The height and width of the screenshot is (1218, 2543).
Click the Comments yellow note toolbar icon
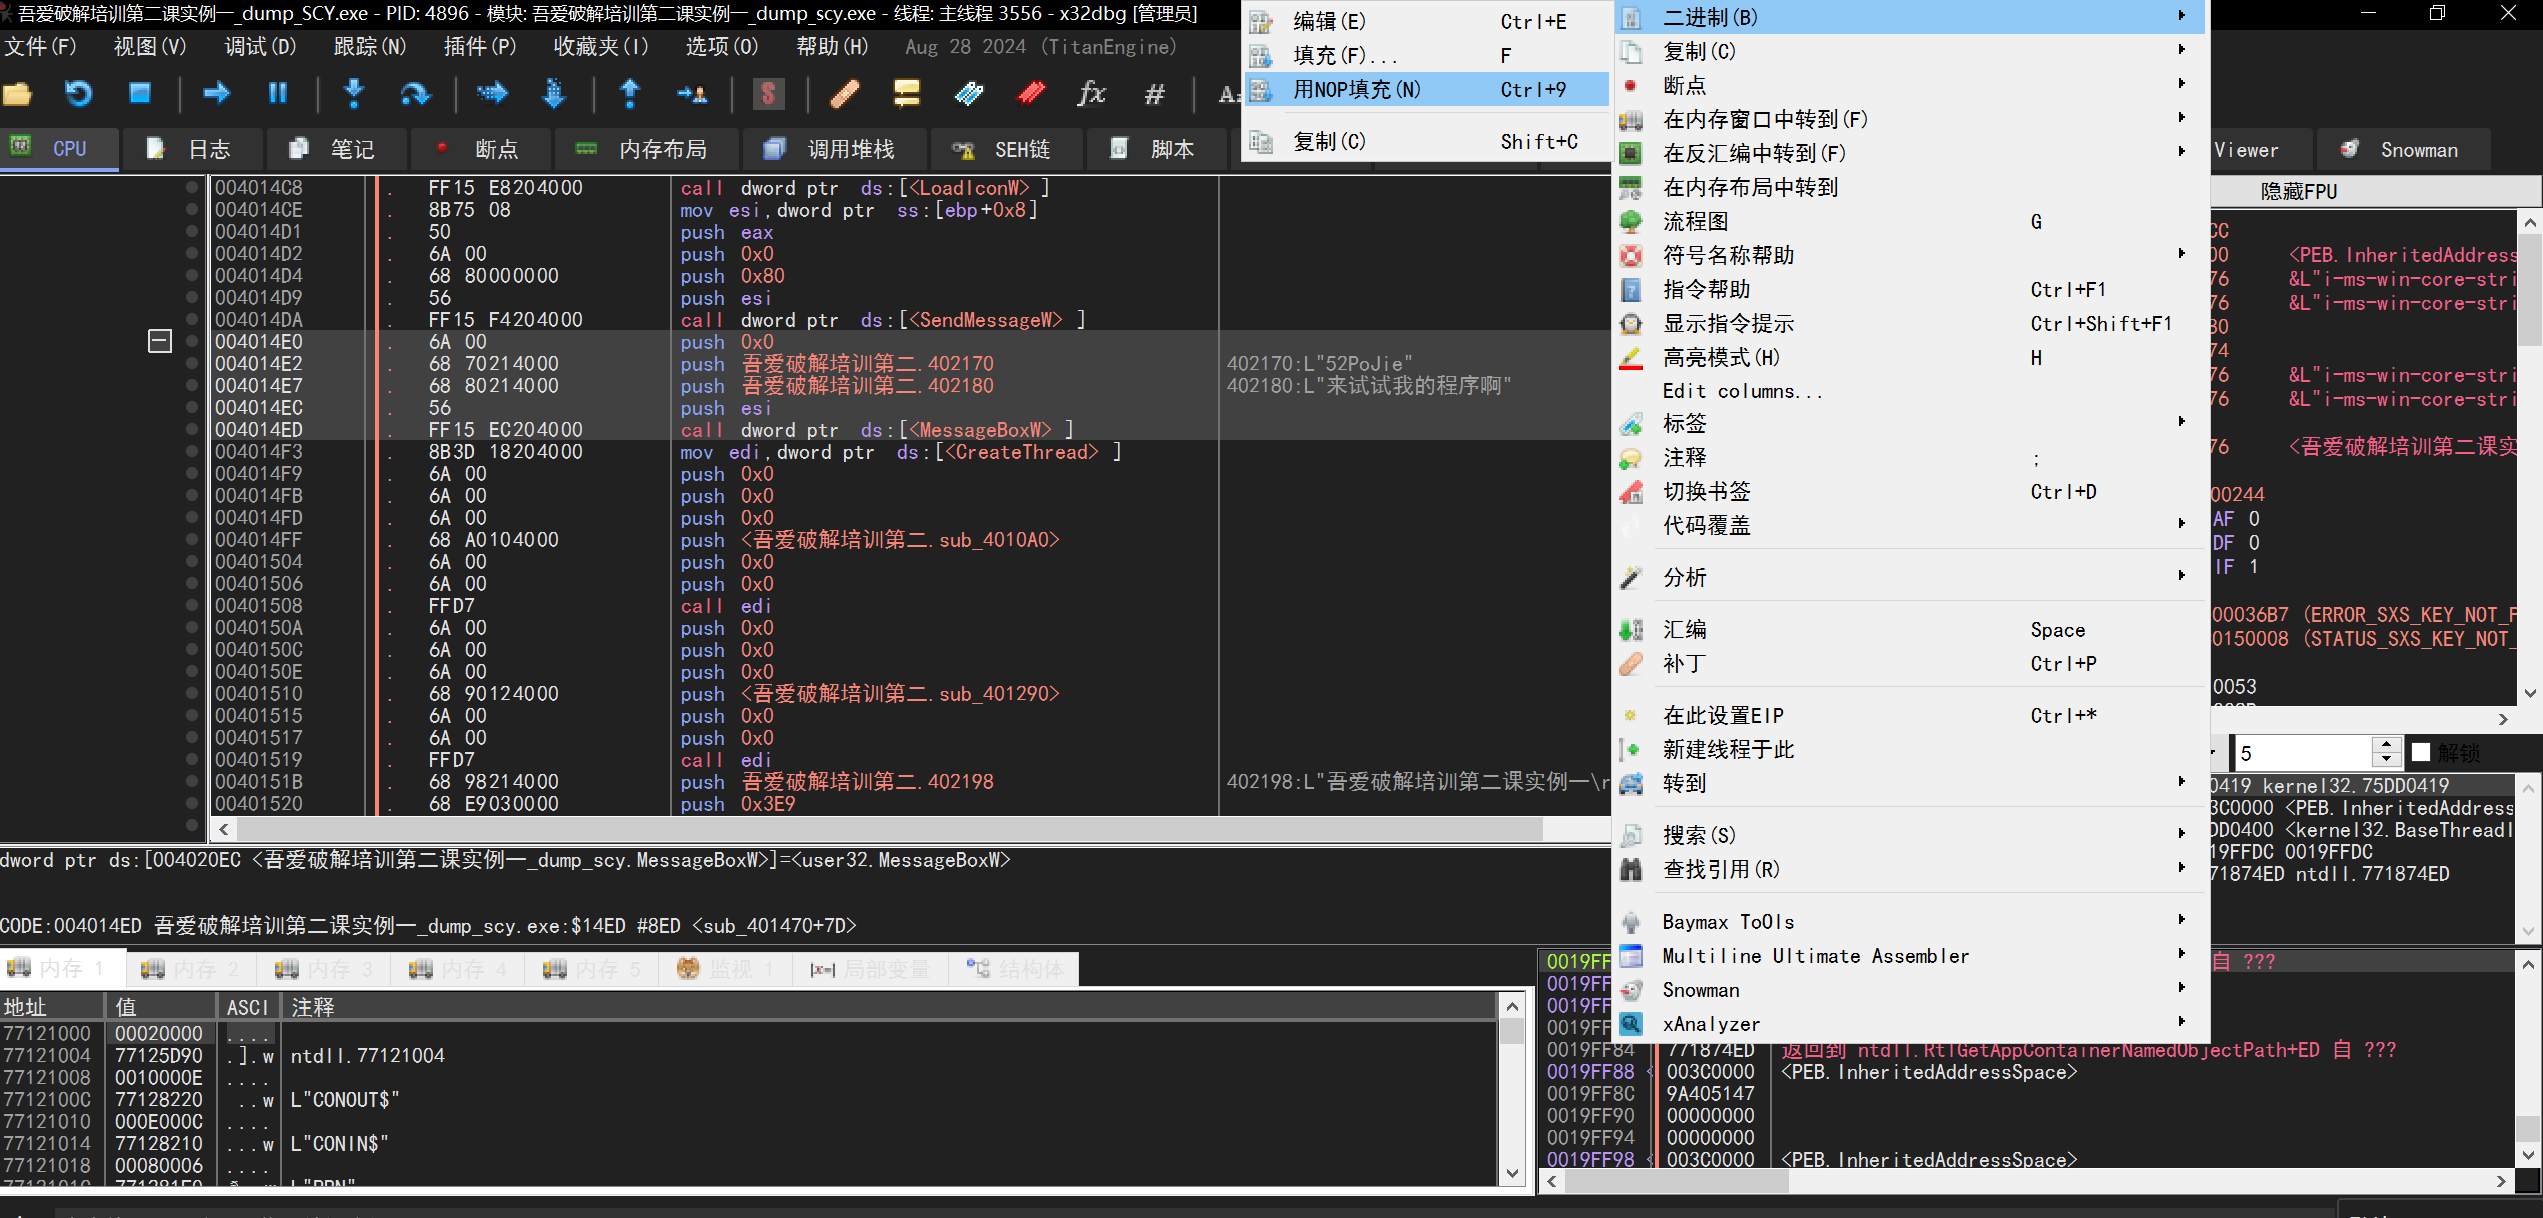pyautogui.click(x=907, y=94)
